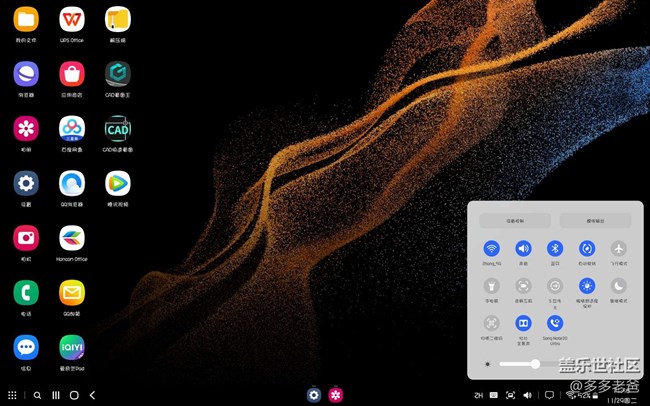Turn off Bluetooth in the quick panel
The height and width of the screenshot is (406, 650).
click(x=554, y=249)
